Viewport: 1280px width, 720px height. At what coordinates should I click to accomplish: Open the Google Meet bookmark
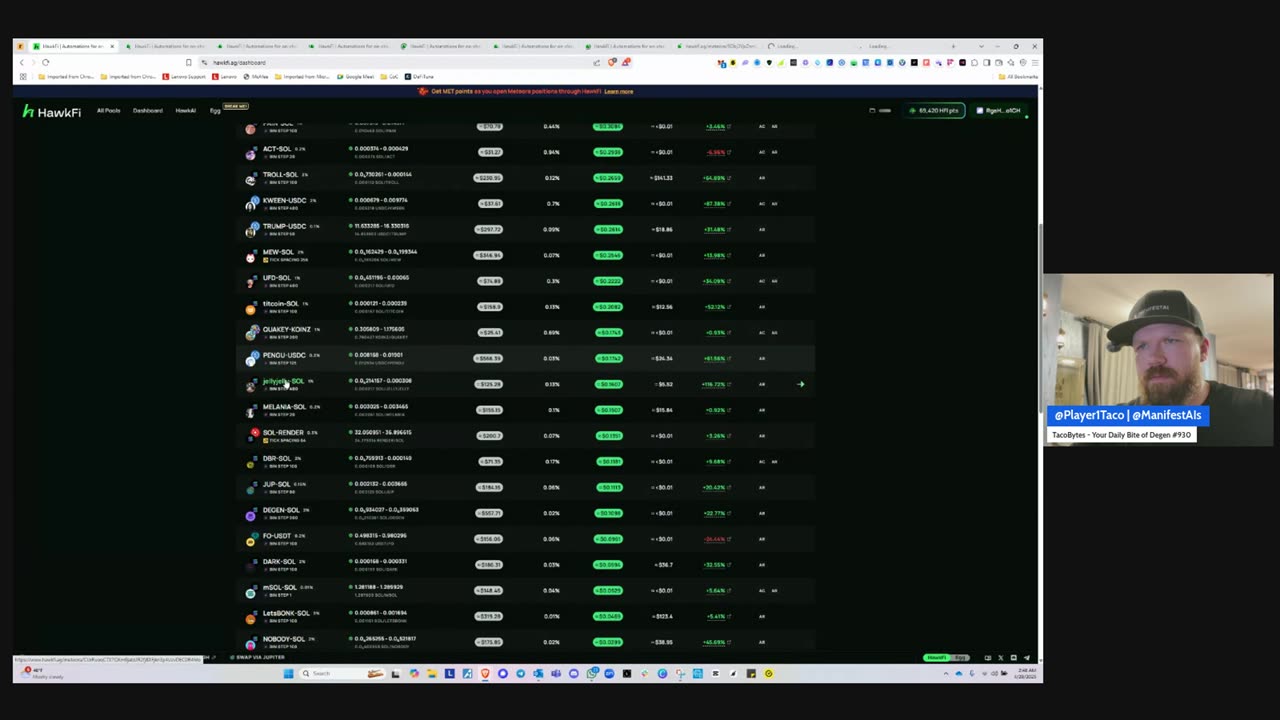point(357,77)
